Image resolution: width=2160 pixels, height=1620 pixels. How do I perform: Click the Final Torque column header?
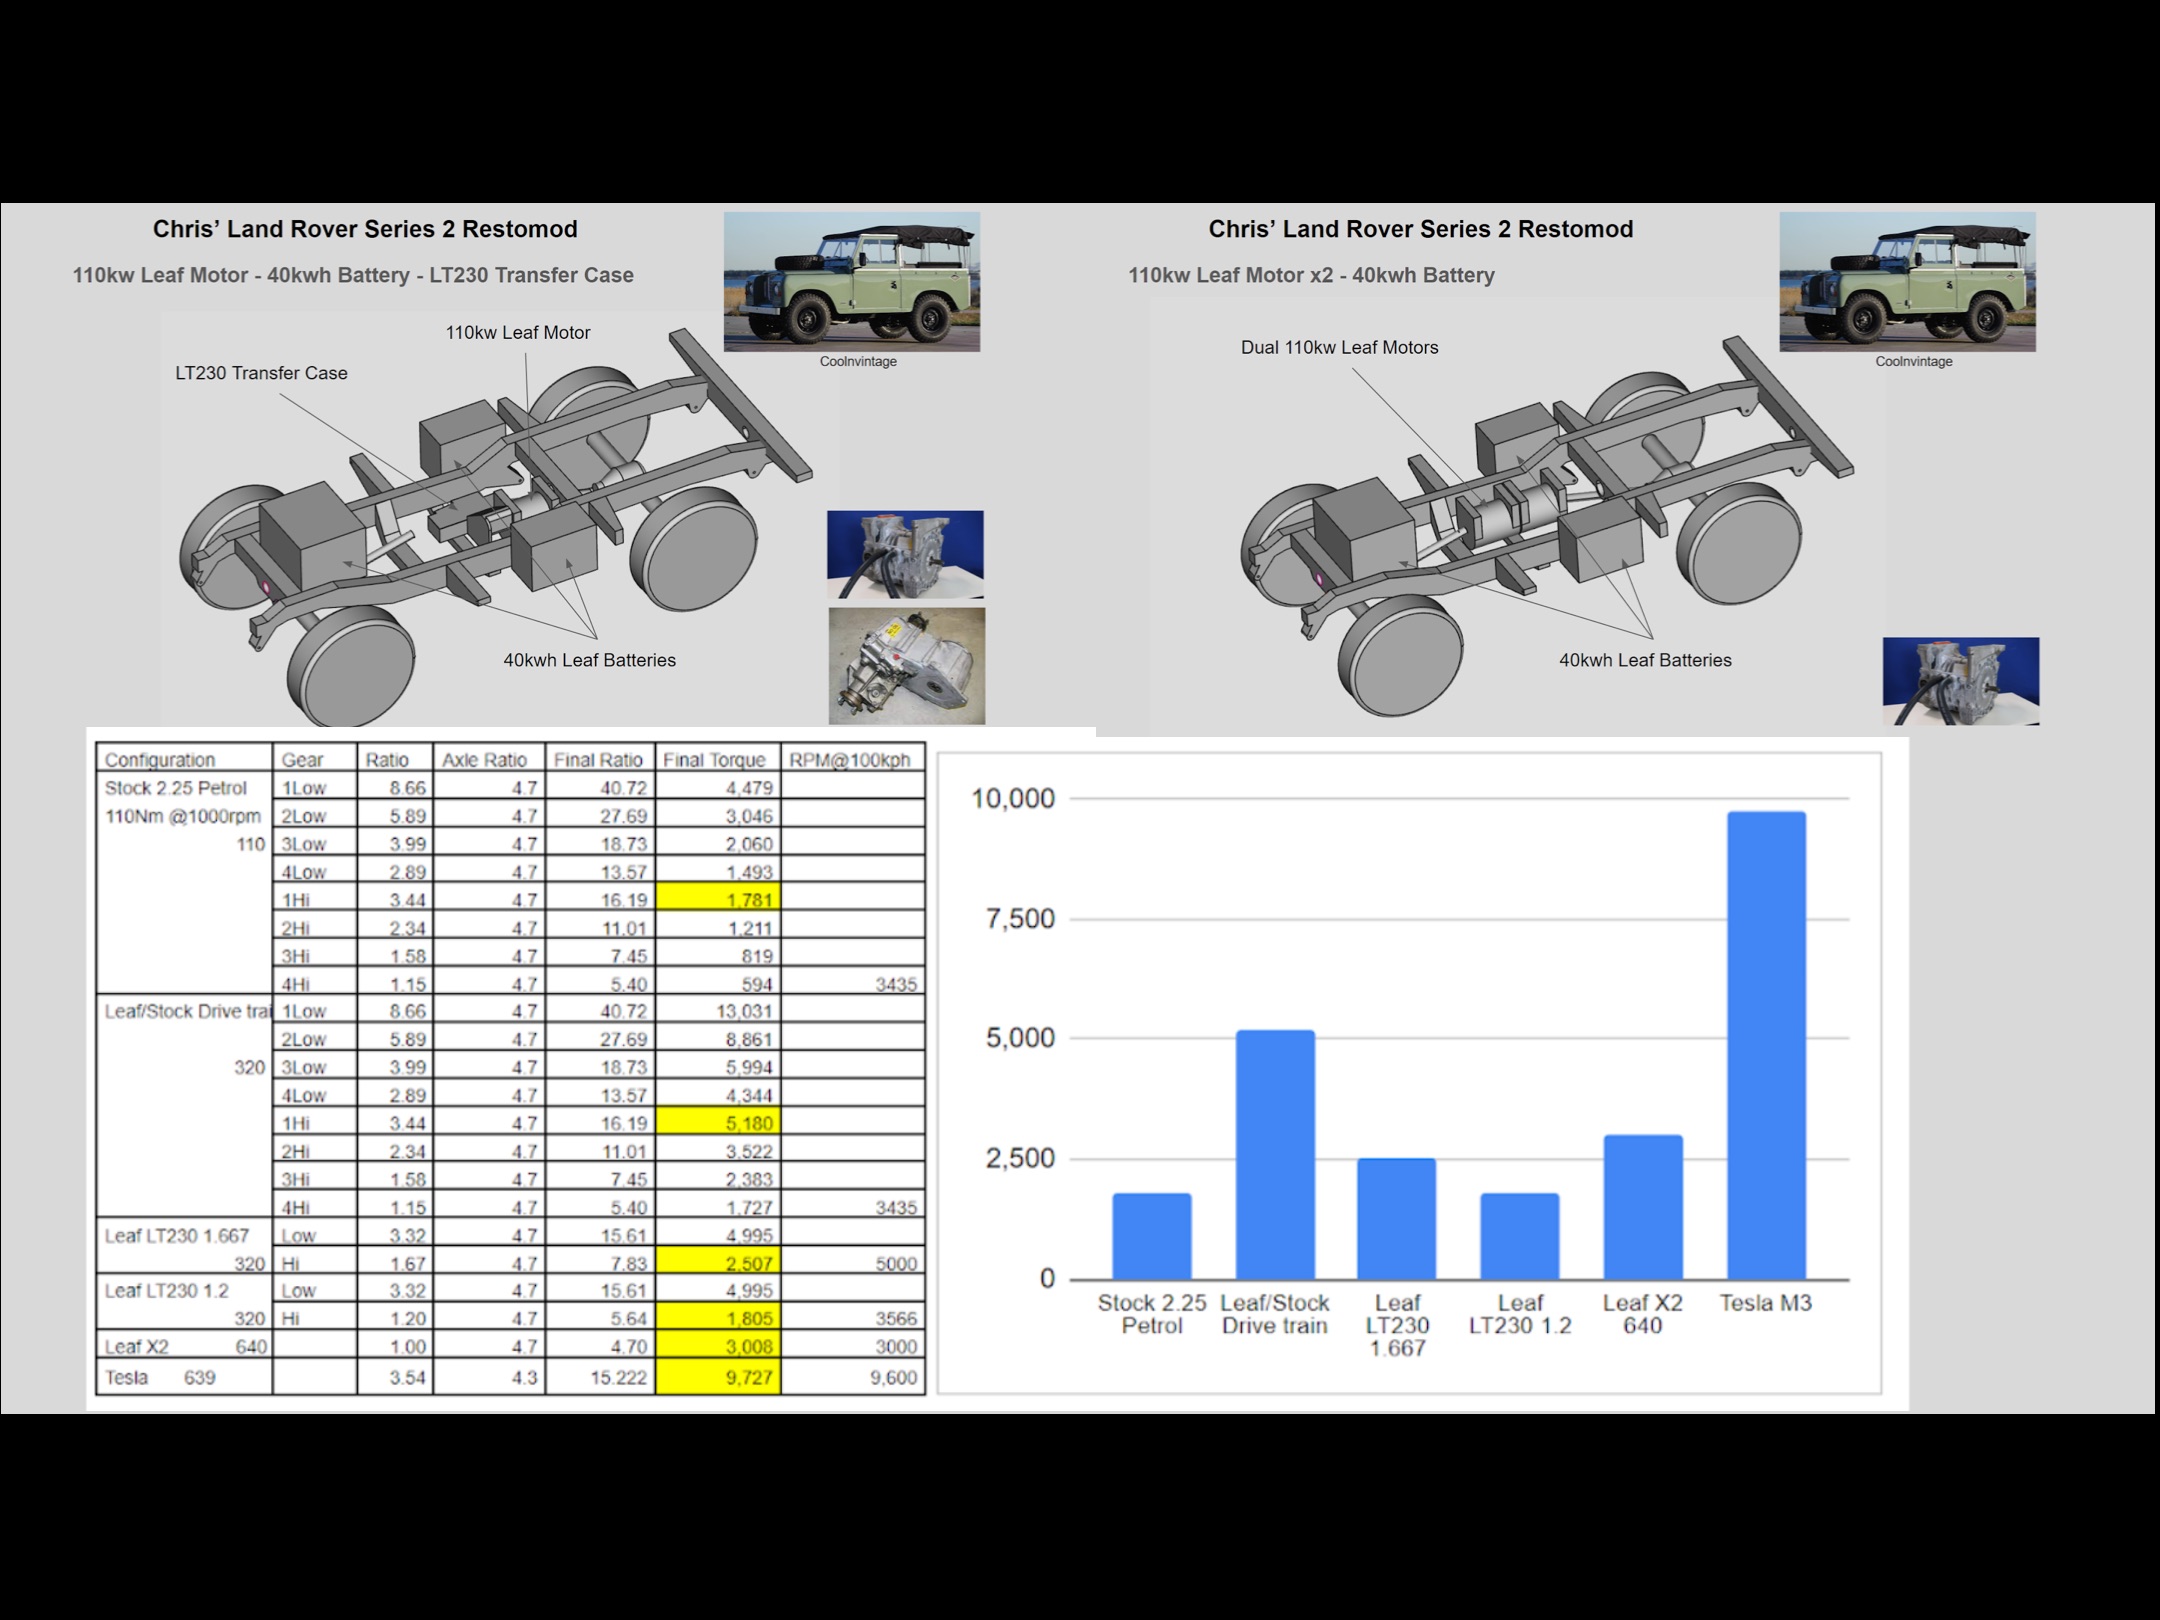coord(714,760)
